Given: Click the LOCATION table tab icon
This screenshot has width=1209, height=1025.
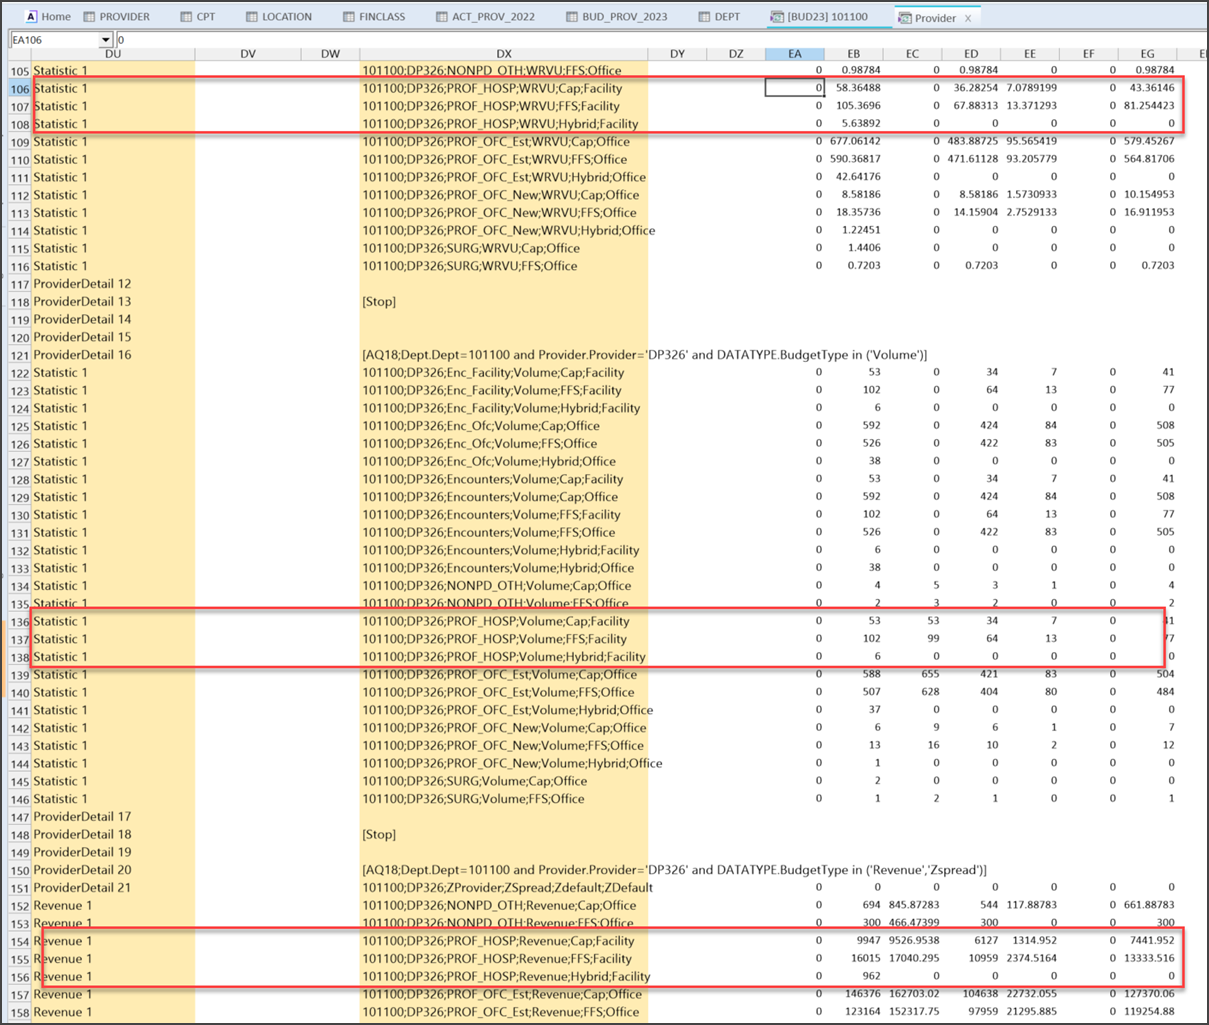Looking at the screenshot, I should click(251, 17).
